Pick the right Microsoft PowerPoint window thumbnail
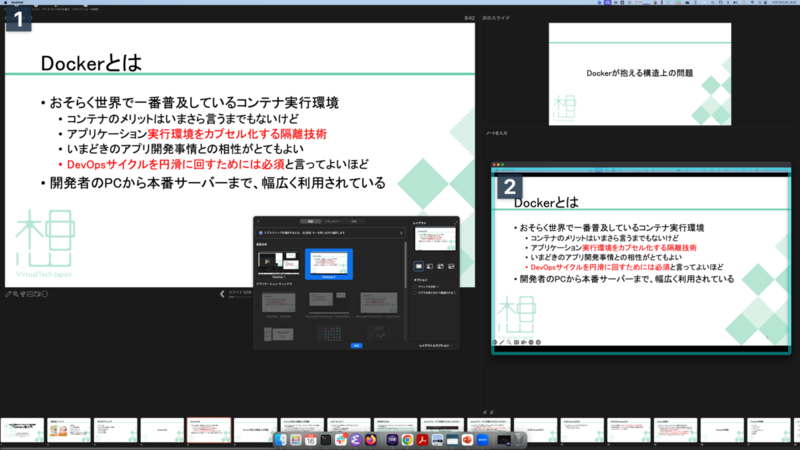 click(379, 303)
